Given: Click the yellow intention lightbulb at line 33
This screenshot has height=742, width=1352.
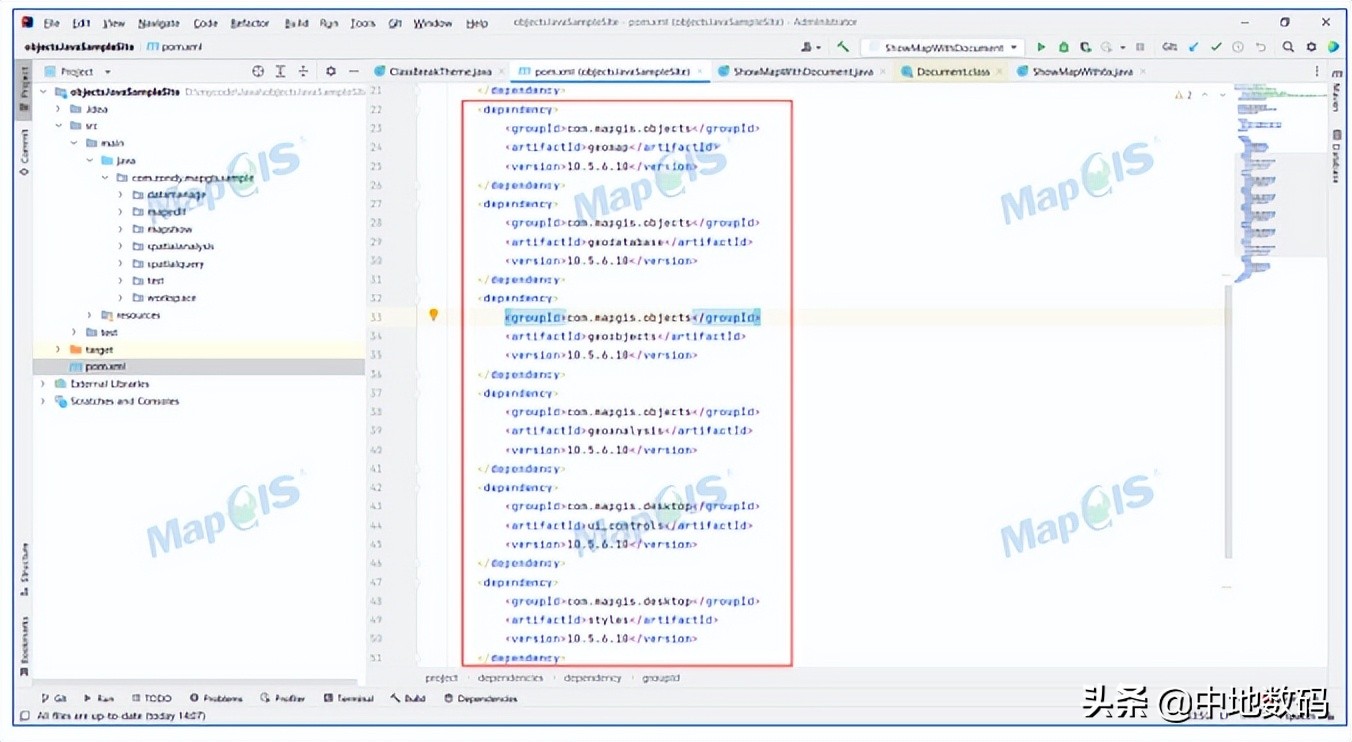Looking at the screenshot, I should click(x=433, y=315).
